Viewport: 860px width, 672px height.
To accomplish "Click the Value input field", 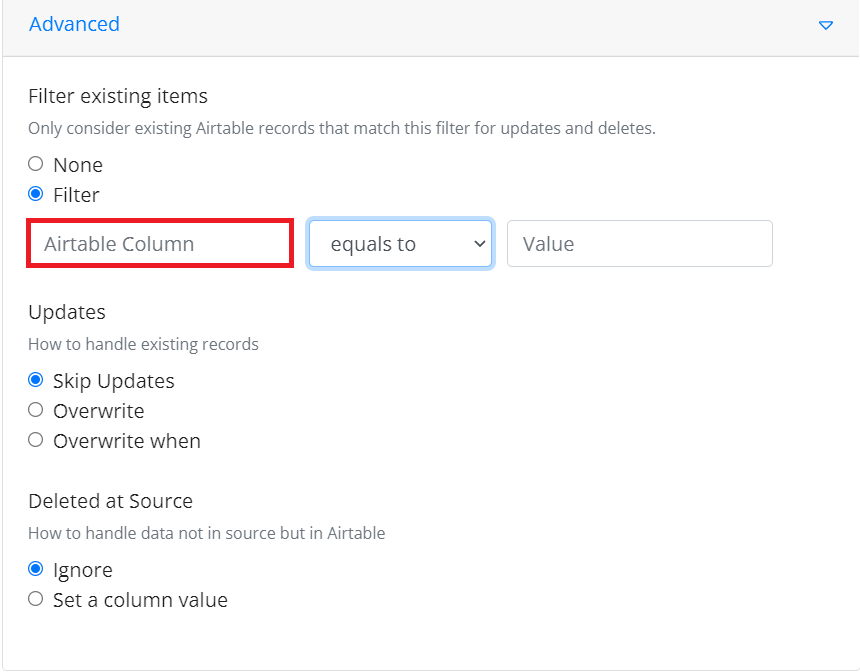I will coord(640,244).
